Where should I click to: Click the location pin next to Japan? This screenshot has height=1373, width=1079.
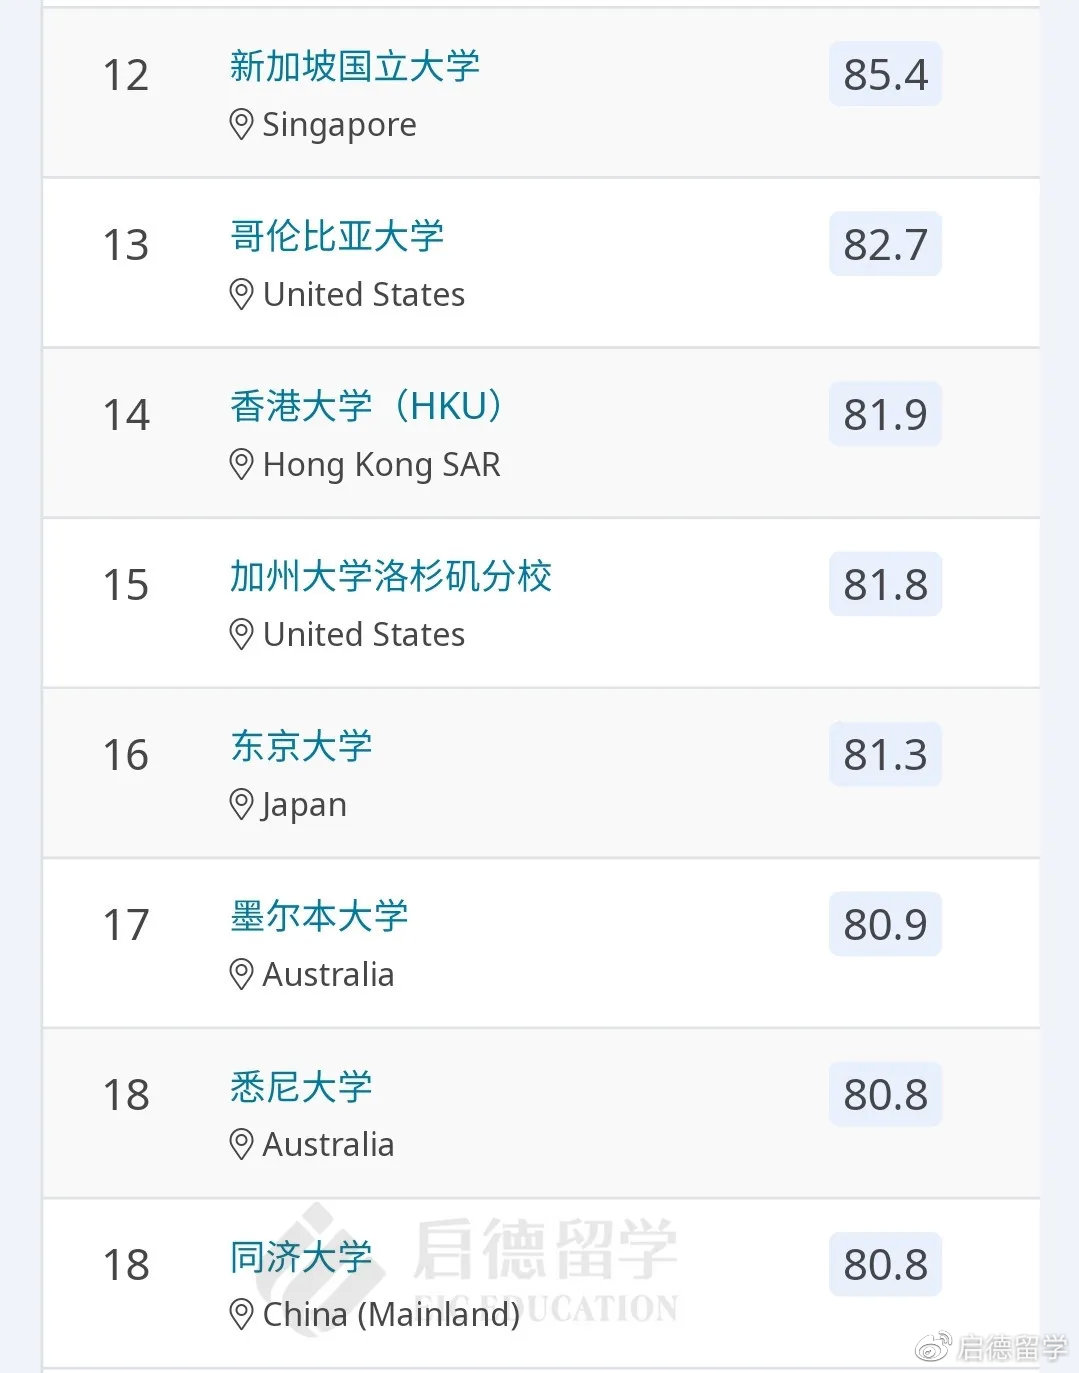pyautogui.click(x=241, y=805)
